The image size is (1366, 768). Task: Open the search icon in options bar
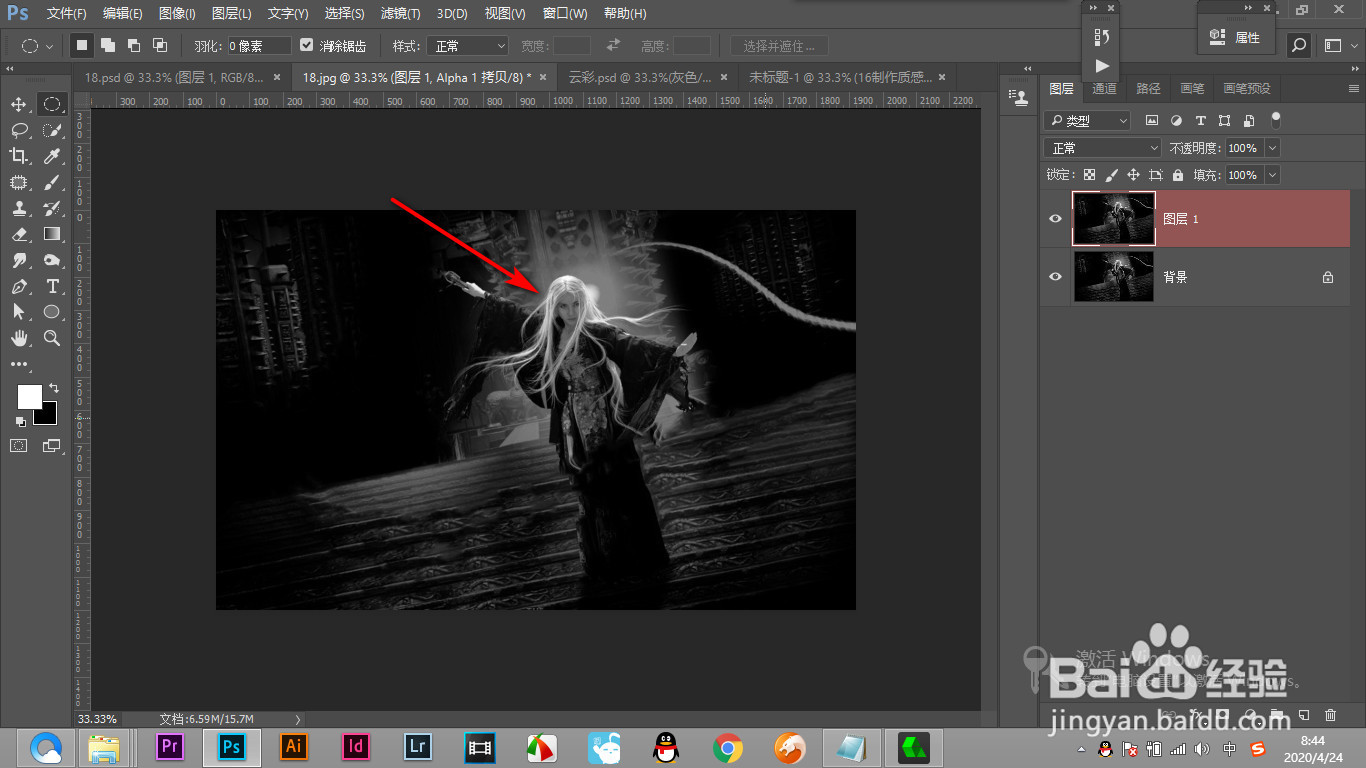1298,45
